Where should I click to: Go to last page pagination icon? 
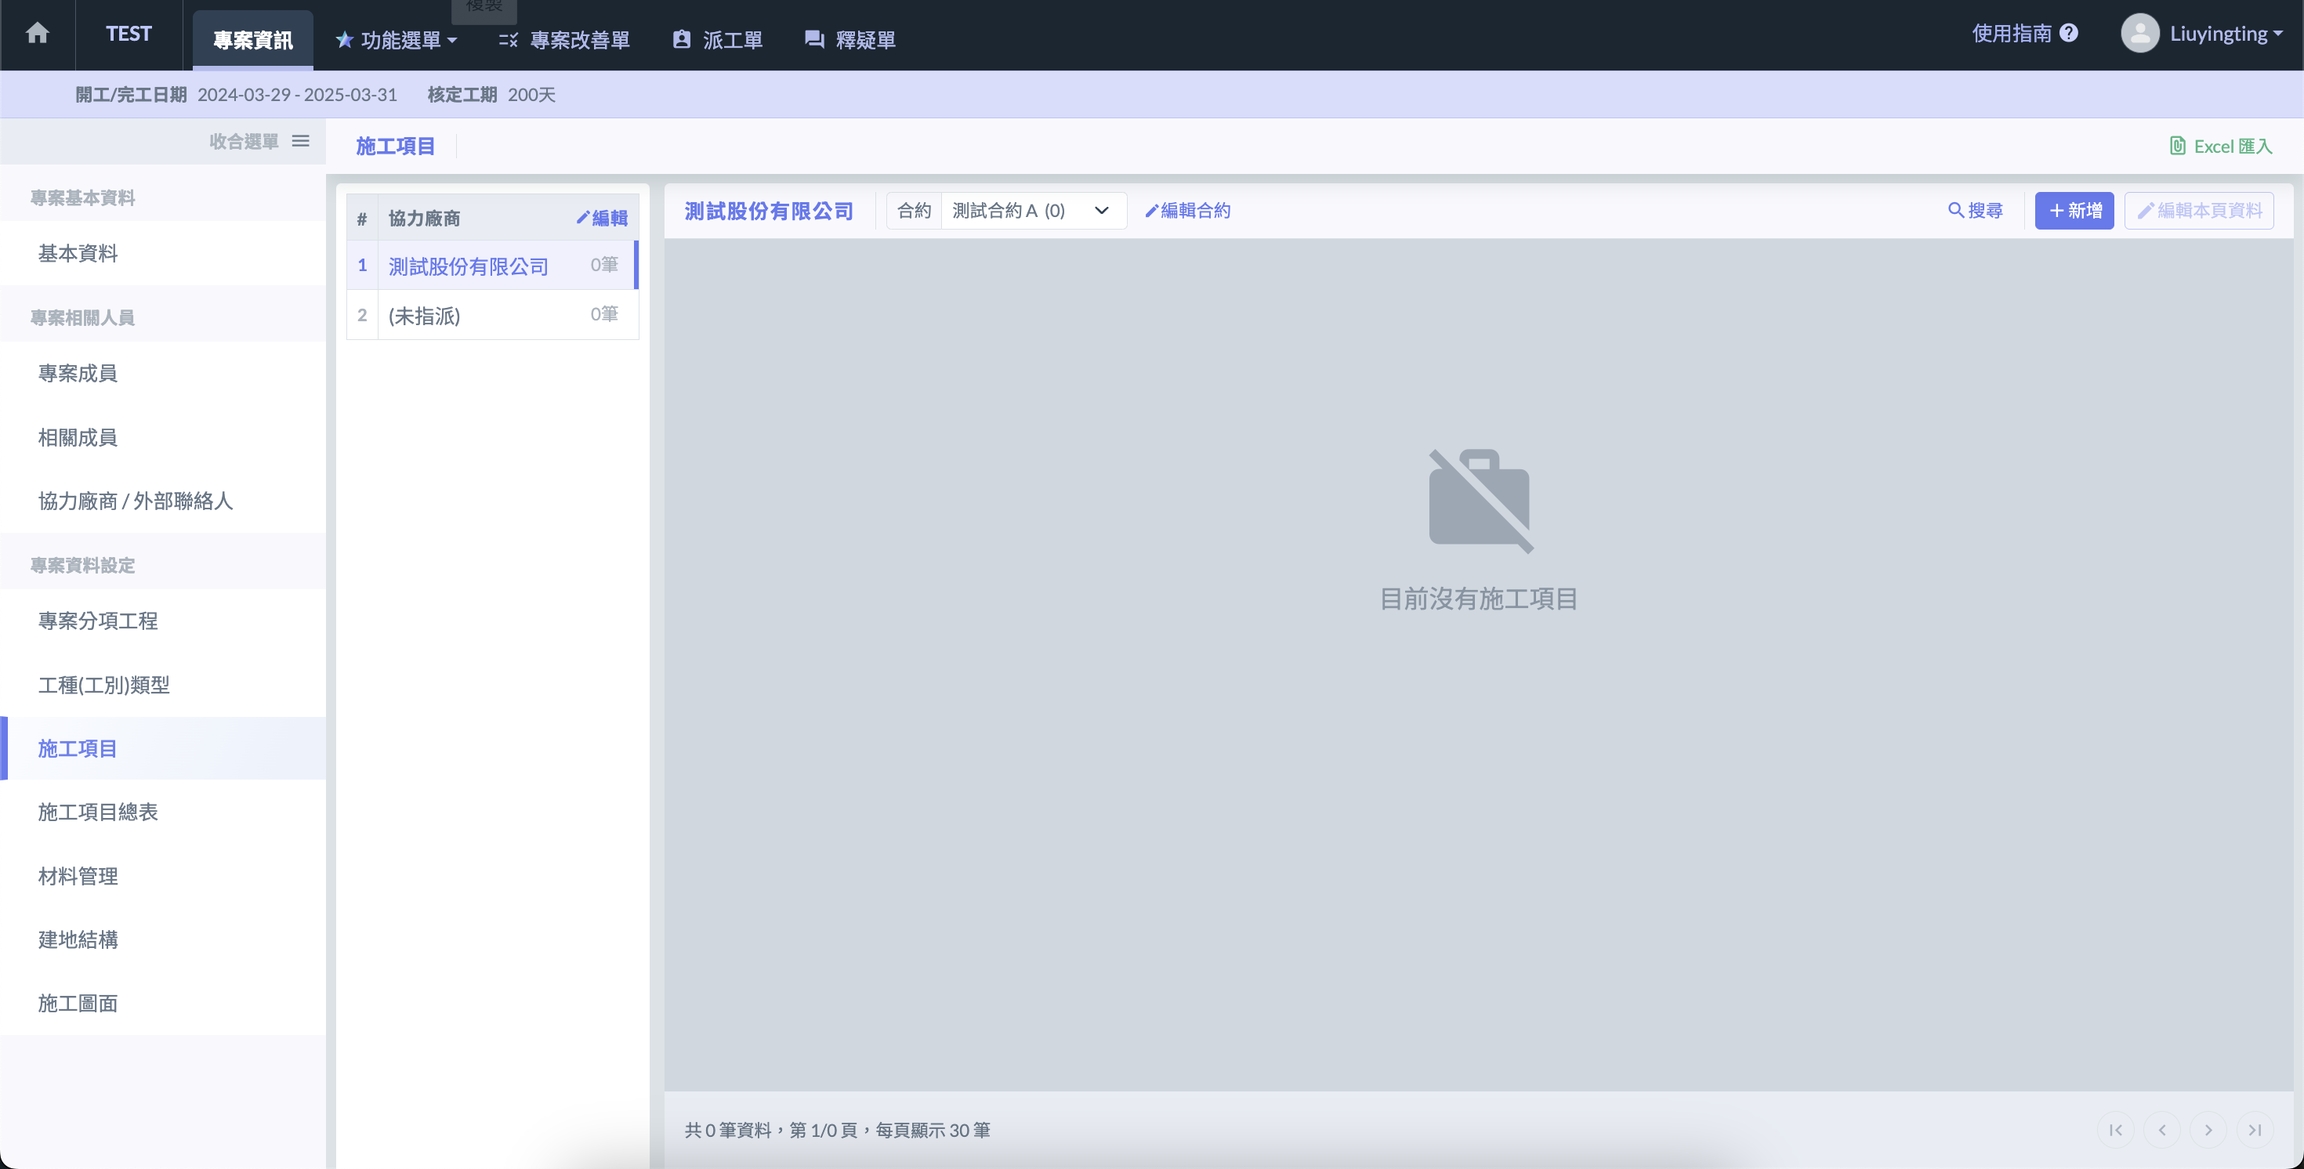coord(2254,1130)
